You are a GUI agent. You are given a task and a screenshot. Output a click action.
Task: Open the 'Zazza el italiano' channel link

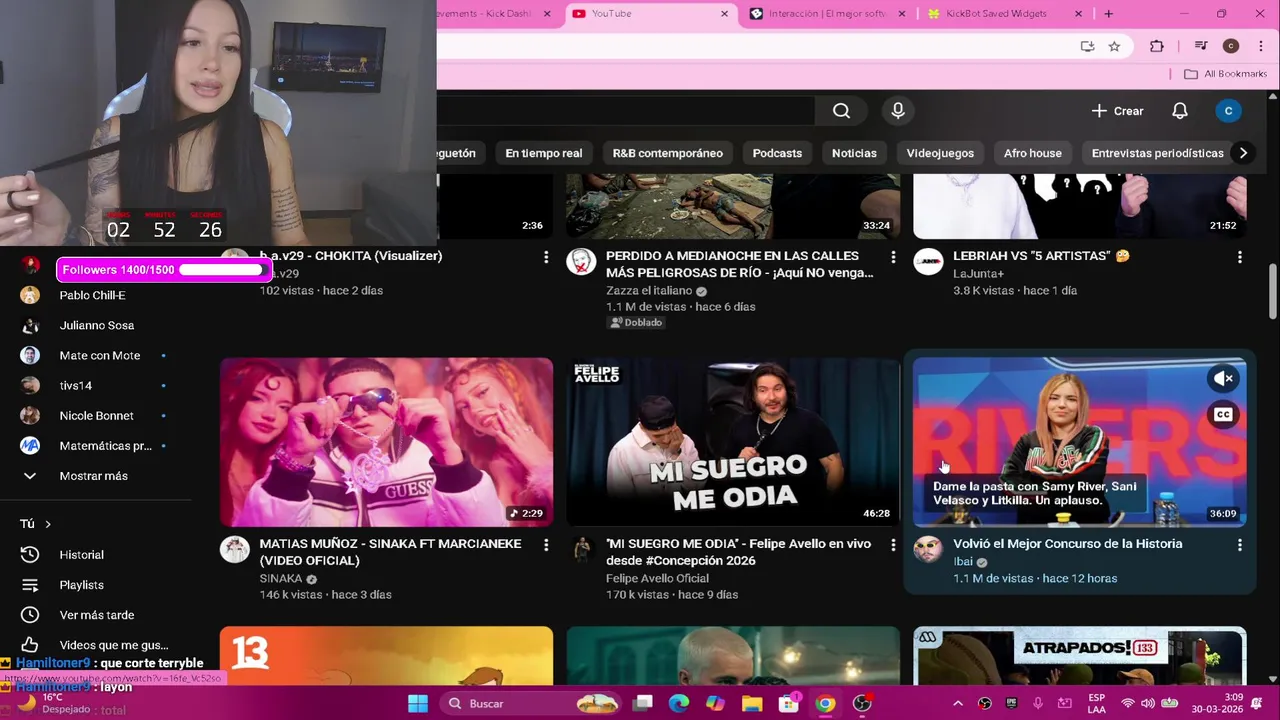649,291
